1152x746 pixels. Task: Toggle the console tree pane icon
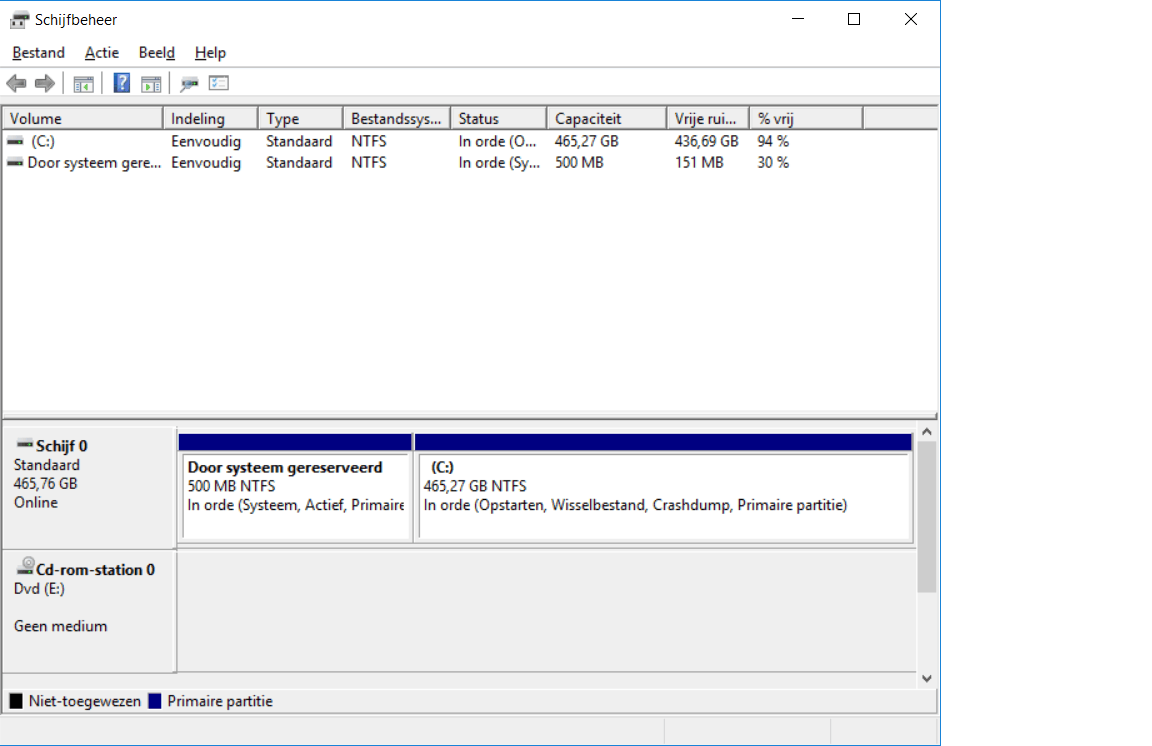84,84
